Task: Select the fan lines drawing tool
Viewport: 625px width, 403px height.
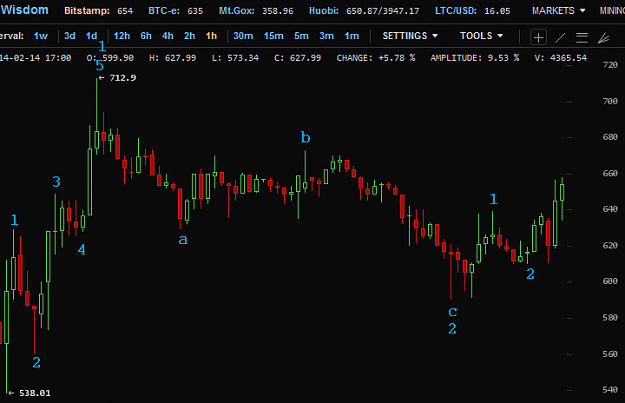Action: [x=604, y=37]
